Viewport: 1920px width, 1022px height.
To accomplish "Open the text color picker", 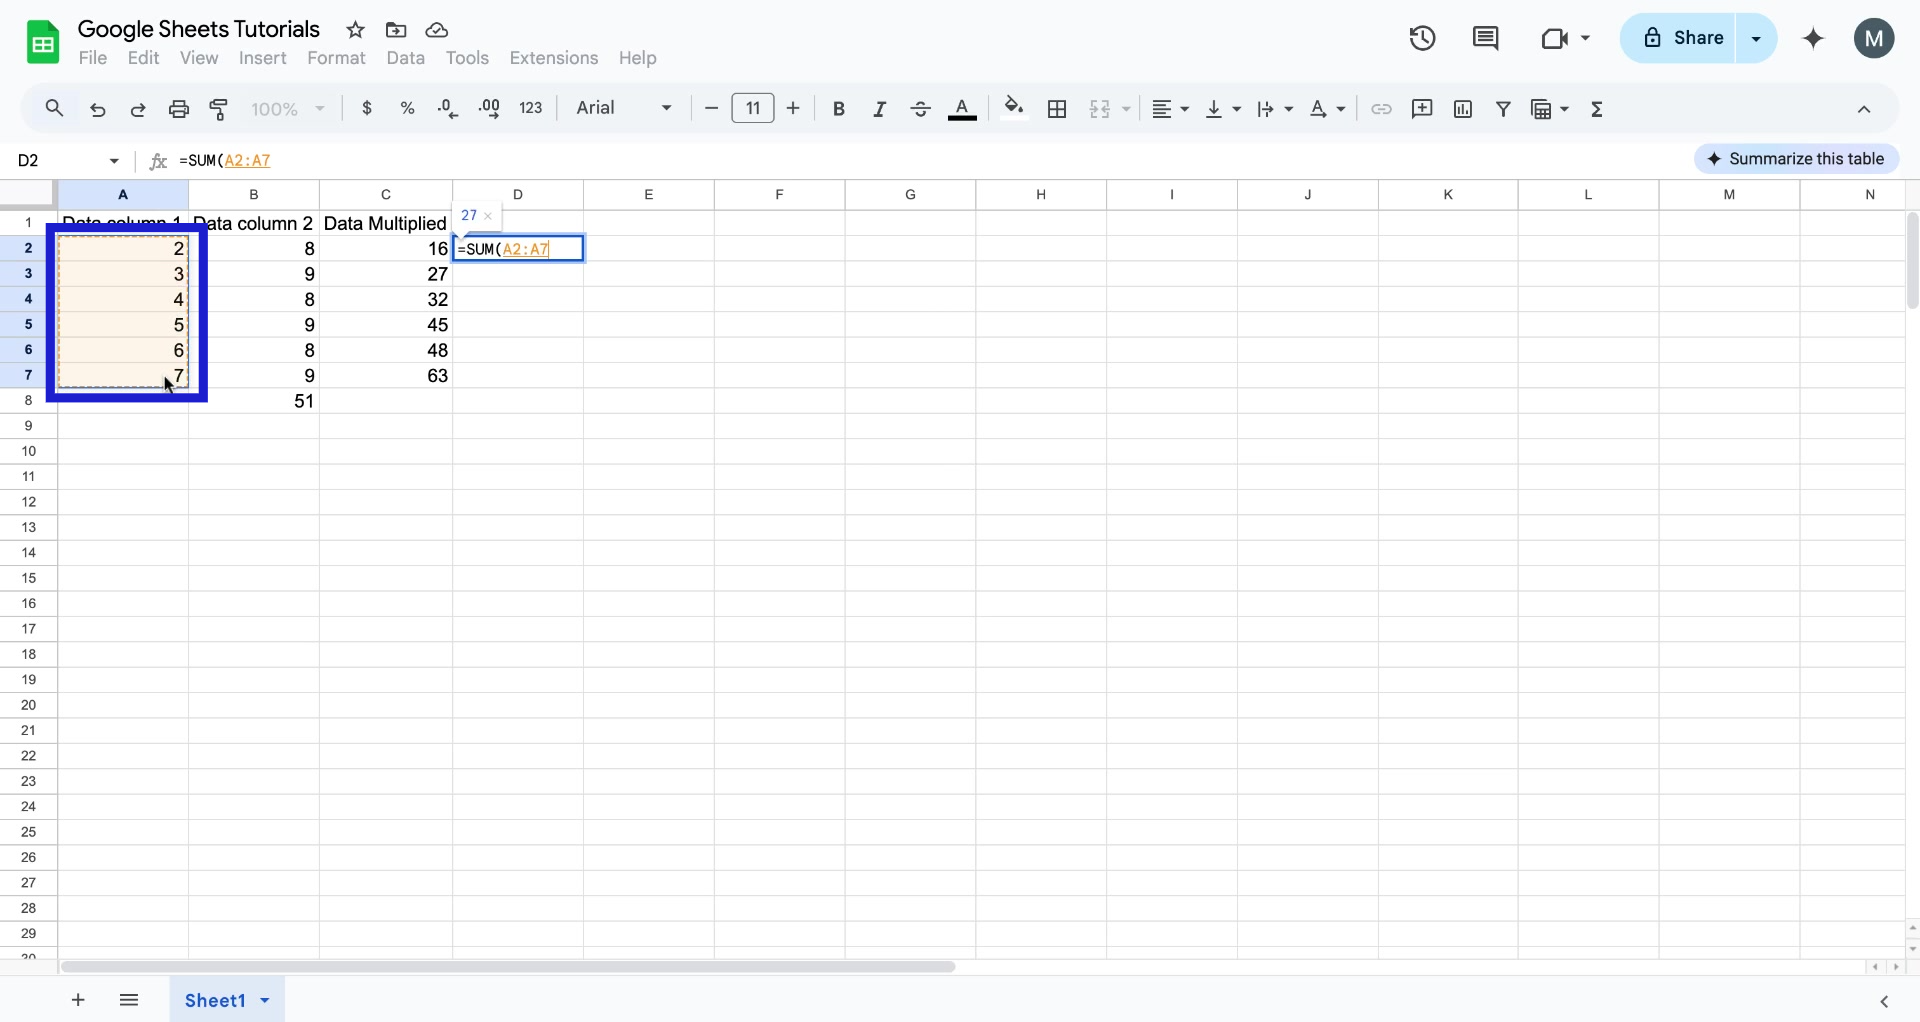I will point(962,109).
